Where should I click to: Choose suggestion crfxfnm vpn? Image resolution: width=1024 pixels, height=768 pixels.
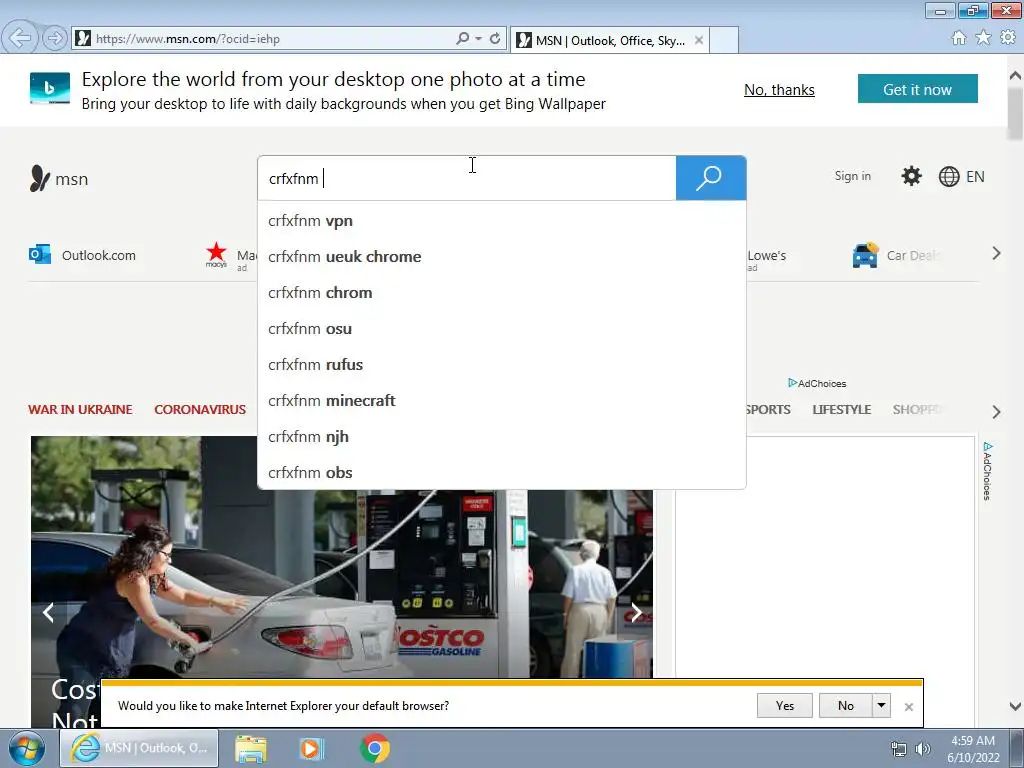pyautogui.click(x=502, y=221)
